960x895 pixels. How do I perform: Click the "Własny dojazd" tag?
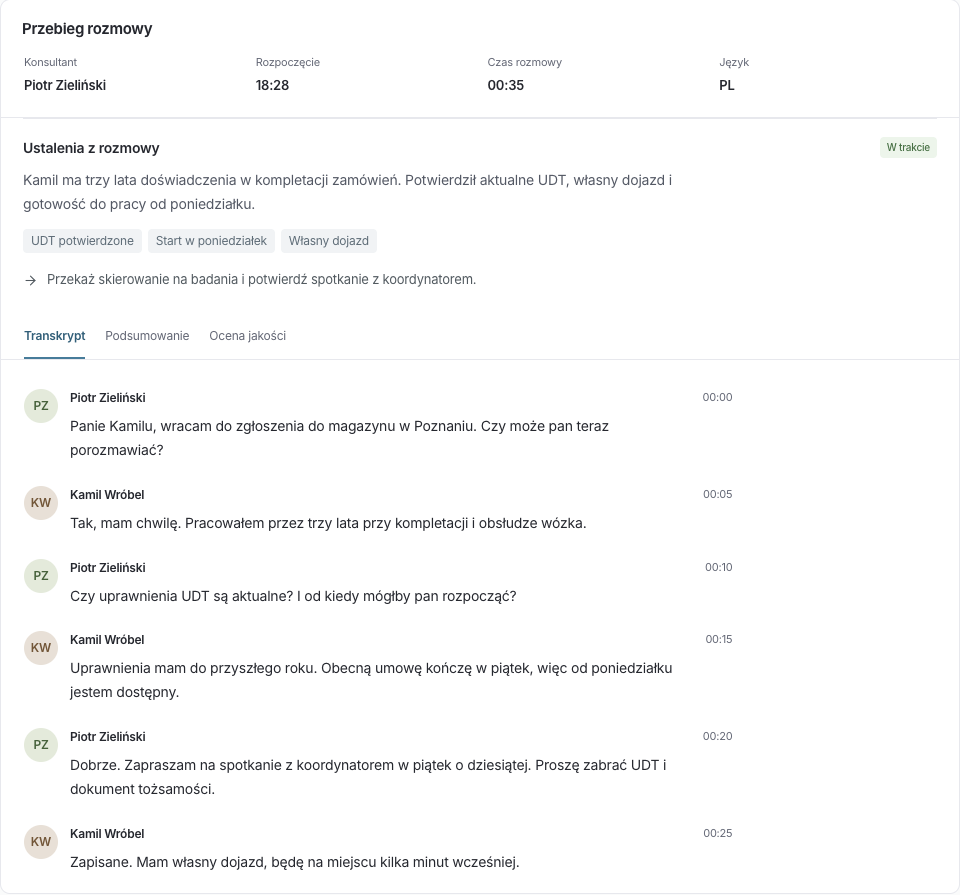(329, 241)
